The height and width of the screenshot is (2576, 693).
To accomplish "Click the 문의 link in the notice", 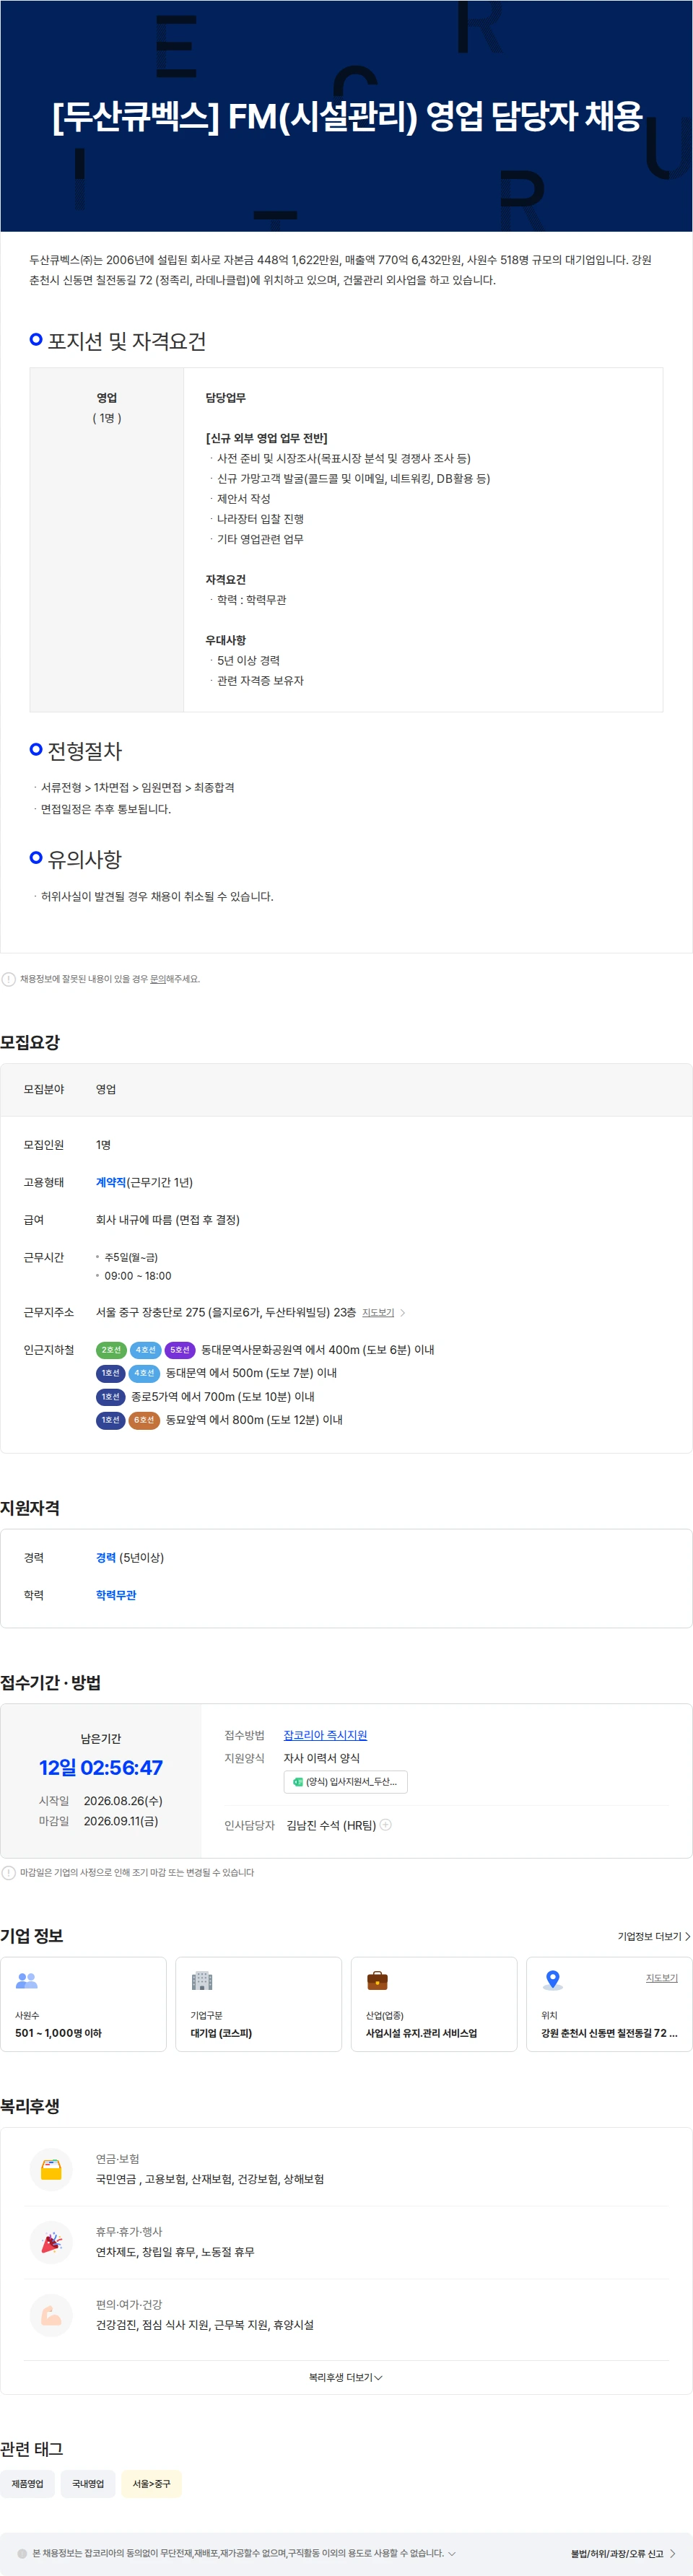I will [157, 979].
